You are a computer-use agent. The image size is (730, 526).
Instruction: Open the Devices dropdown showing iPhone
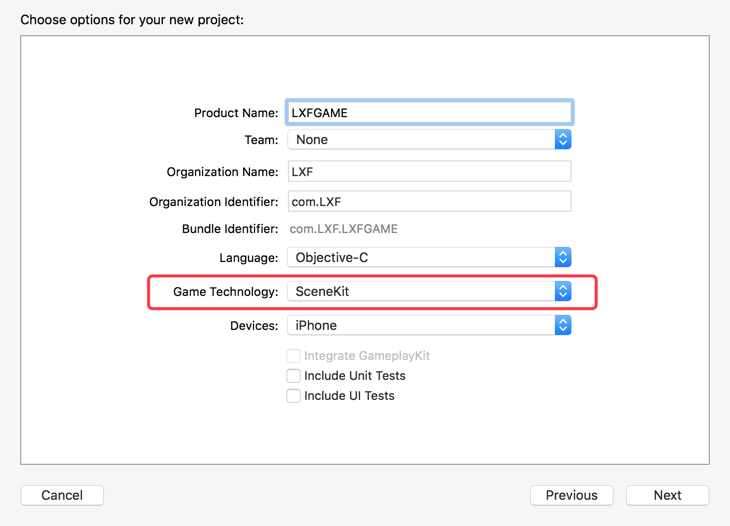pyautogui.click(x=421, y=326)
